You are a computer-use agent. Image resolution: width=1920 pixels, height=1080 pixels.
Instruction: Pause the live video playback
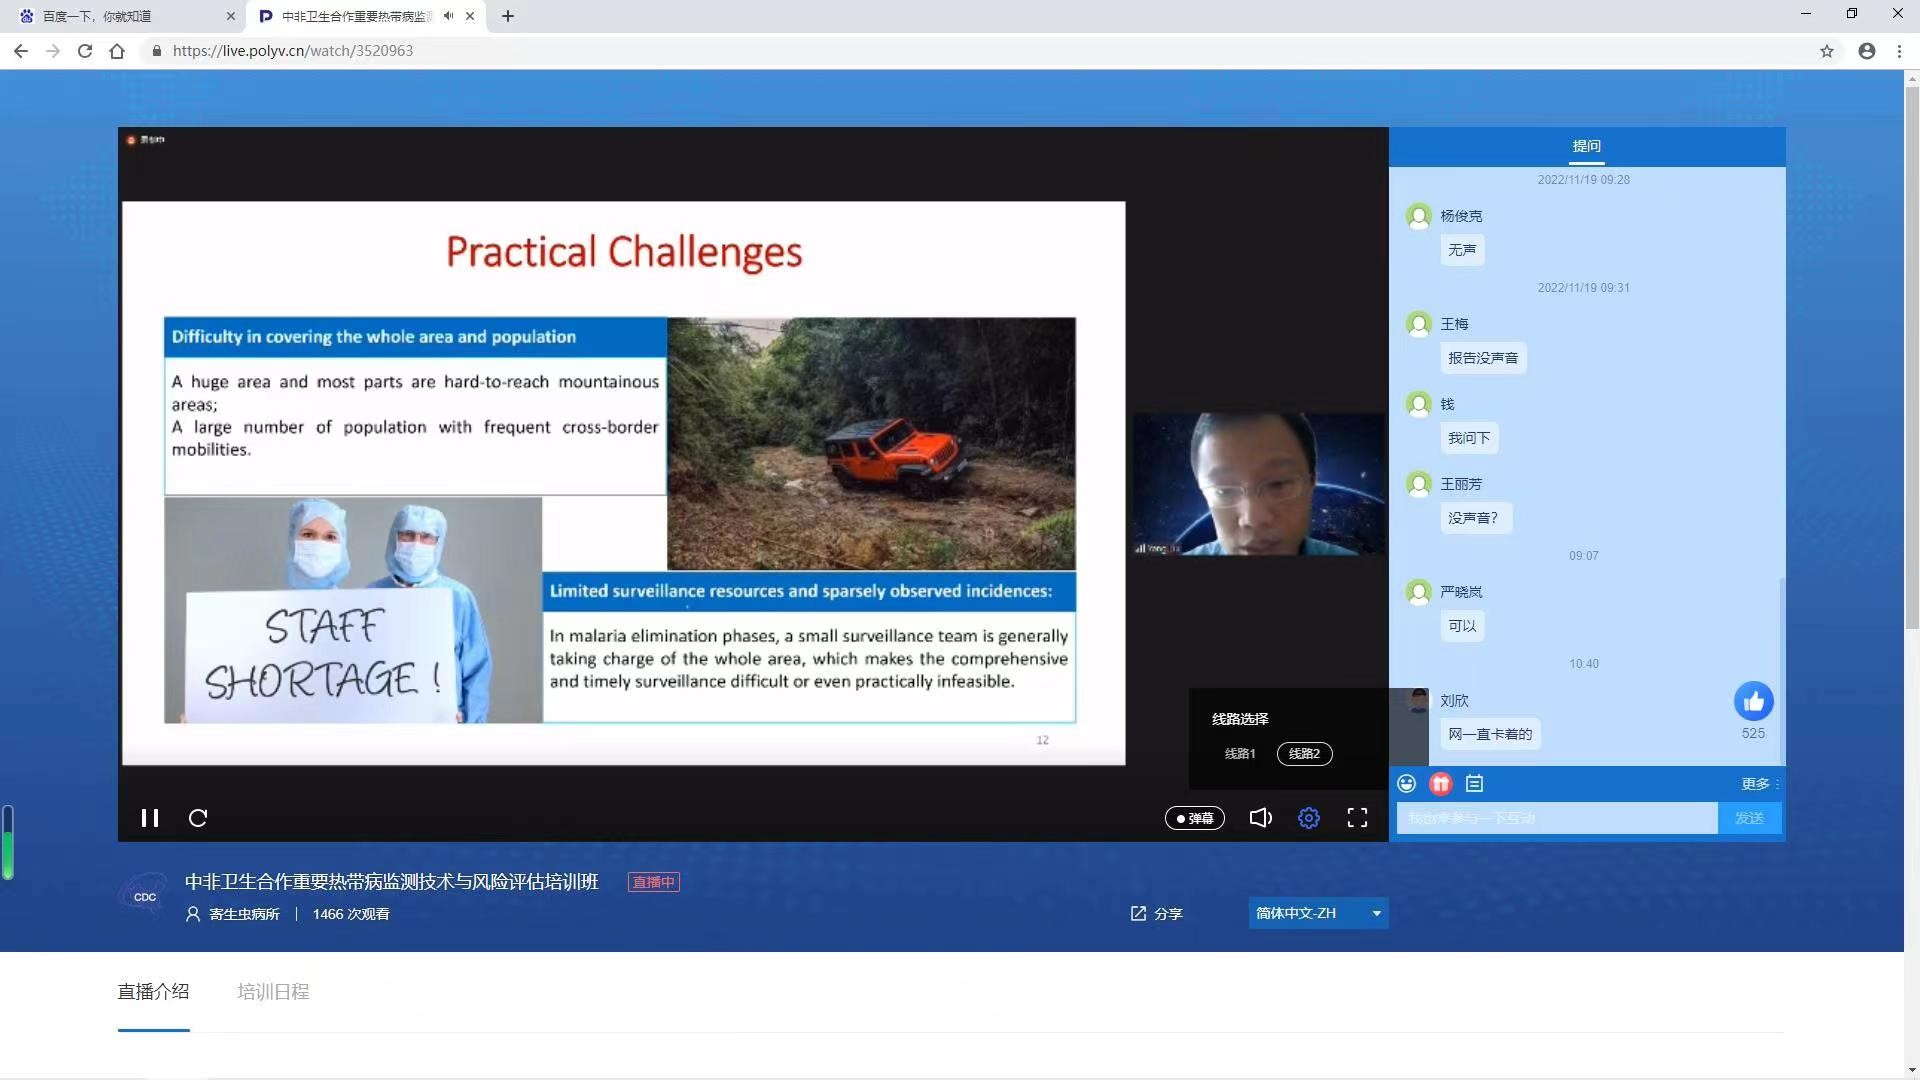150,818
